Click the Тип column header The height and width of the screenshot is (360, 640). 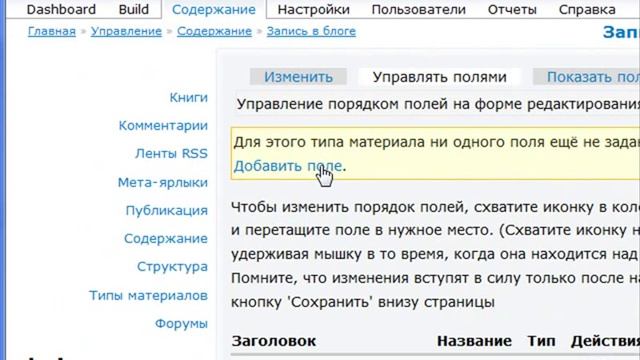click(x=541, y=341)
